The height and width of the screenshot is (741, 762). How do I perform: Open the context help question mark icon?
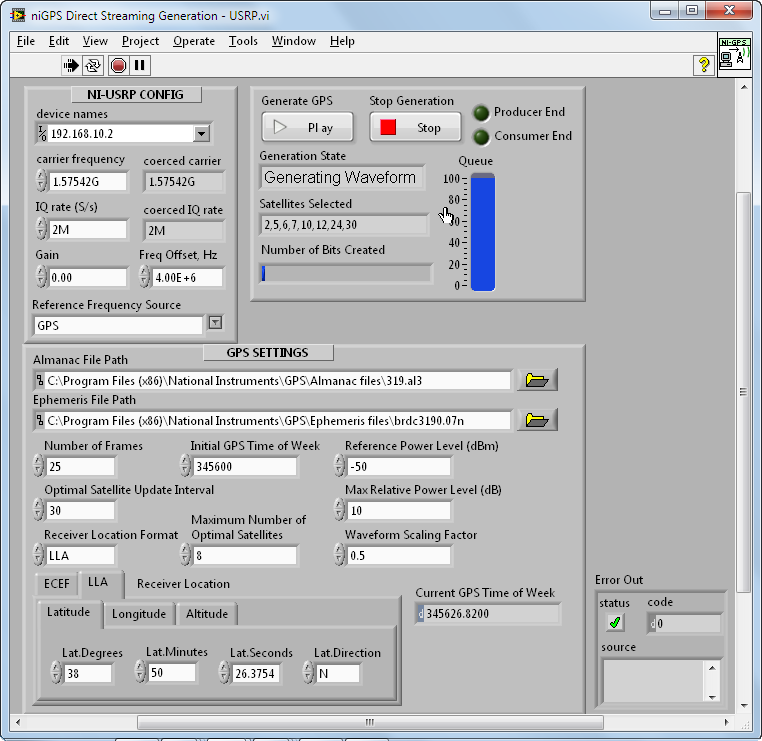point(703,65)
